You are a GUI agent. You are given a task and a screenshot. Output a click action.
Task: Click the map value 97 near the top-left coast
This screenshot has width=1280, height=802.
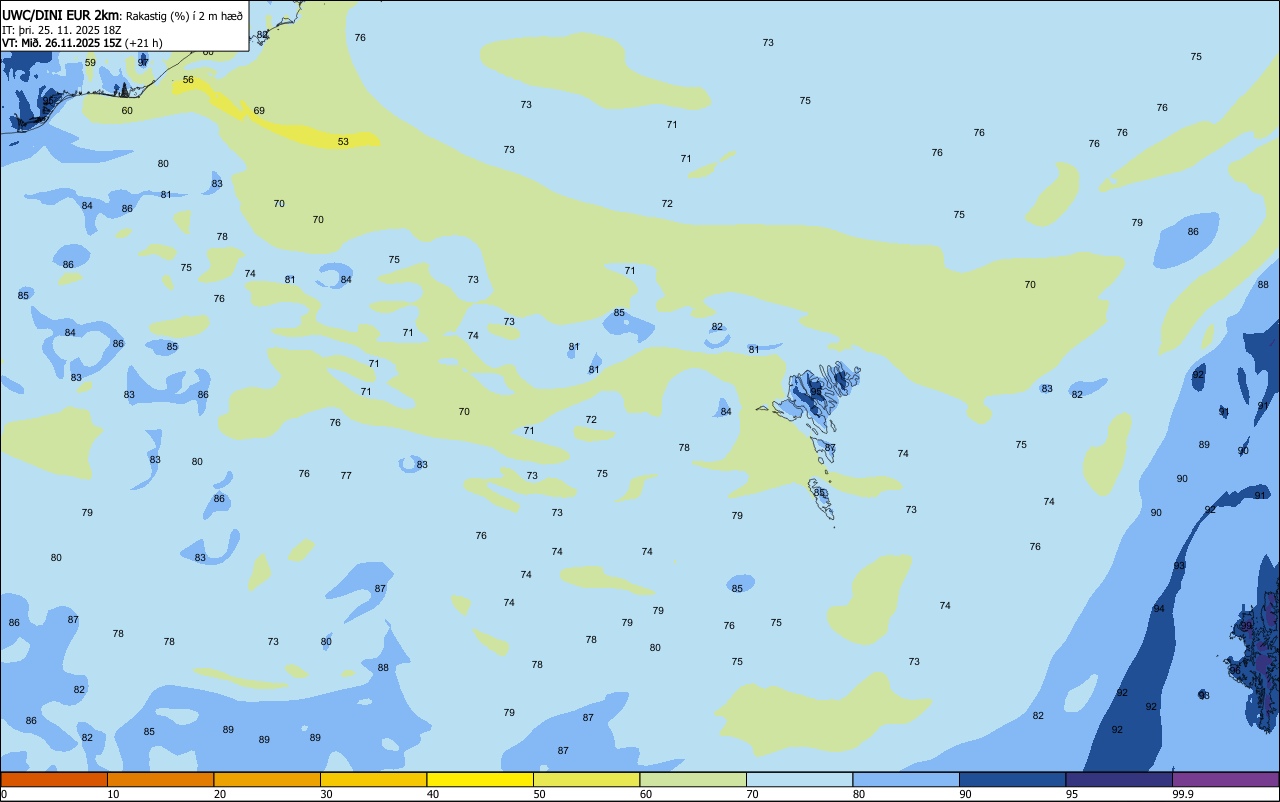(x=143, y=63)
